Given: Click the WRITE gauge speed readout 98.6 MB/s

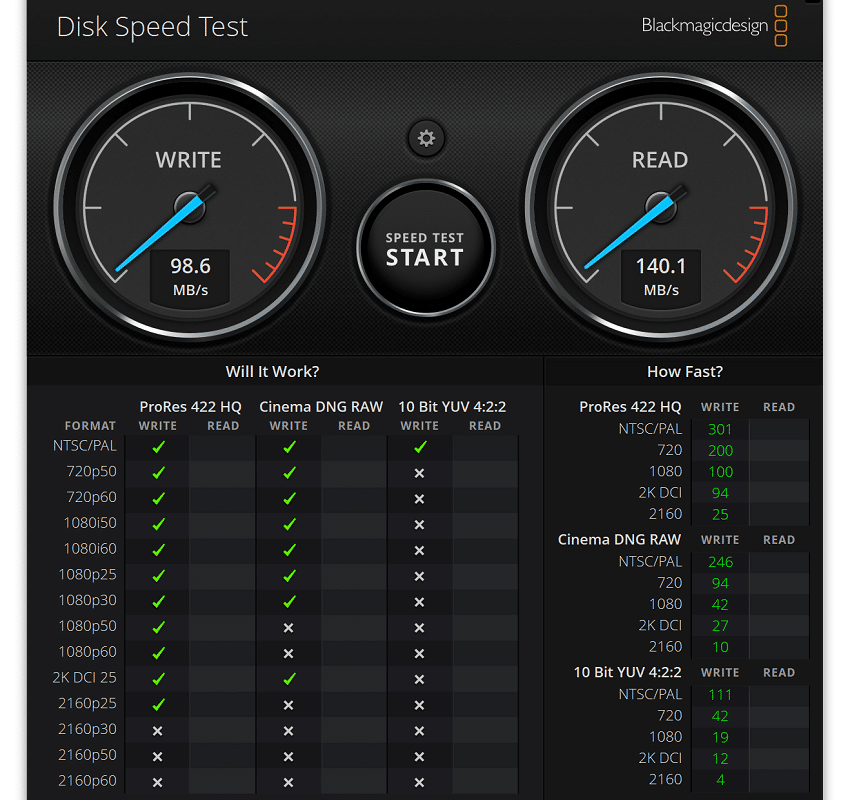Looking at the screenshot, I should (x=190, y=276).
